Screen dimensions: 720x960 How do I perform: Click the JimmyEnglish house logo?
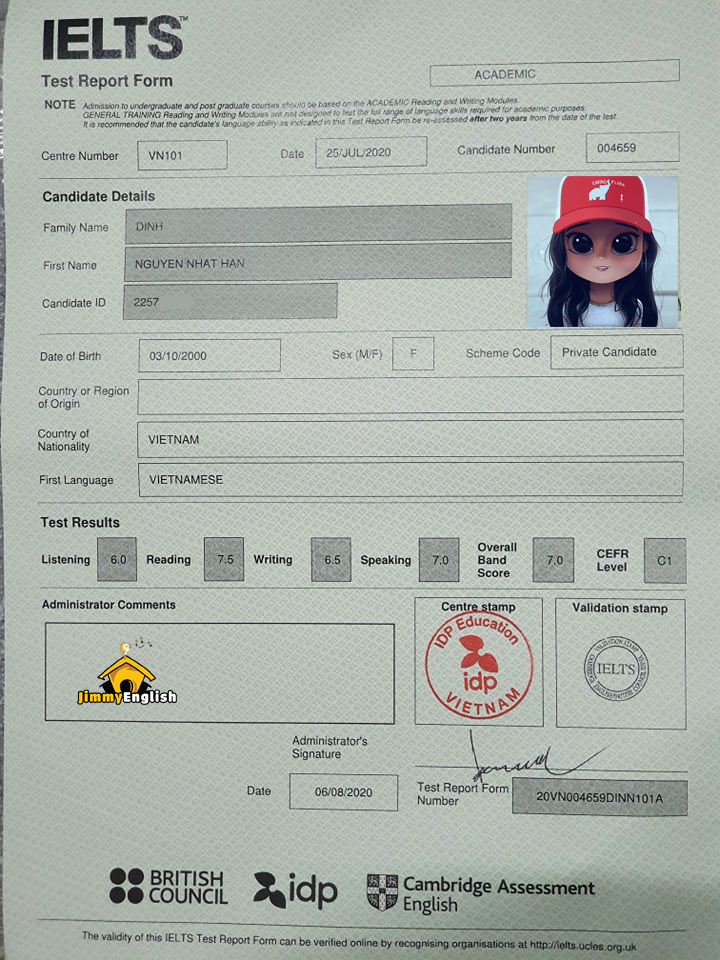(127, 673)
